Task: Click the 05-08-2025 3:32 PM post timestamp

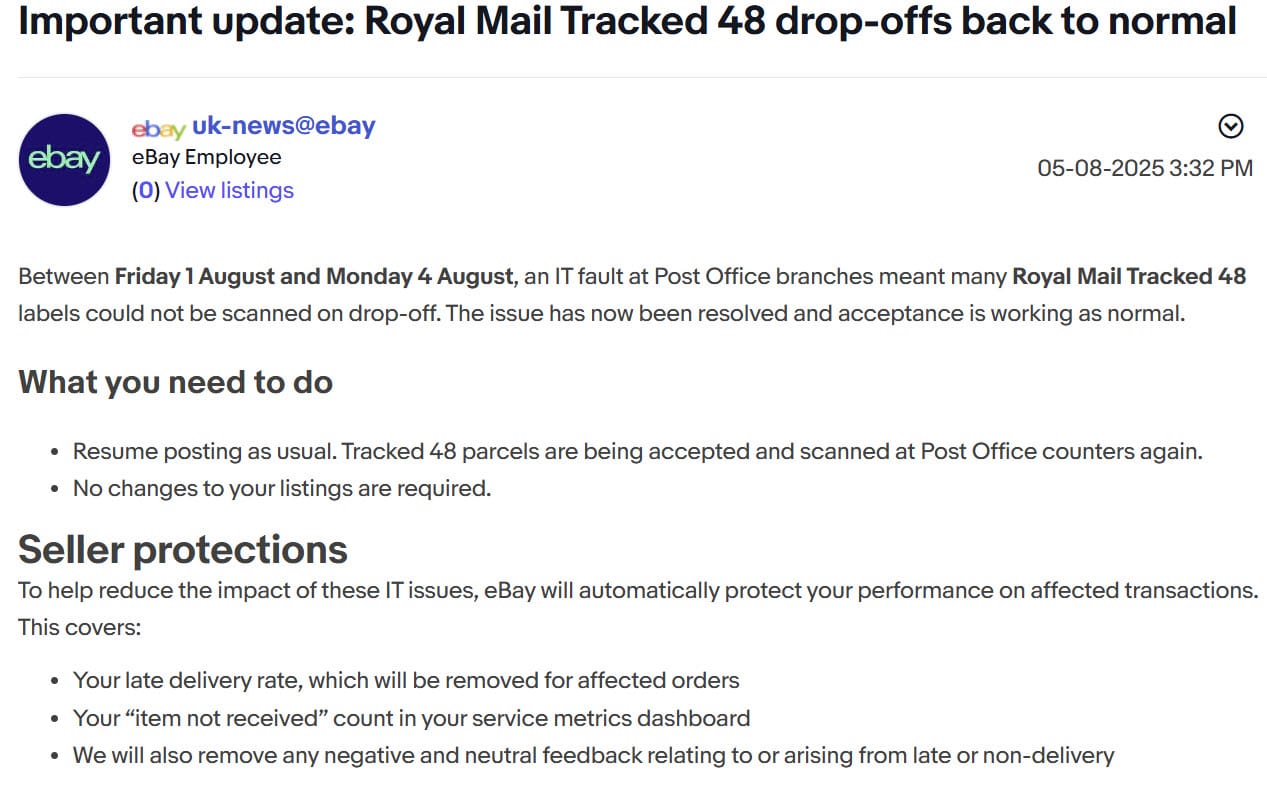Action: 1144,168
